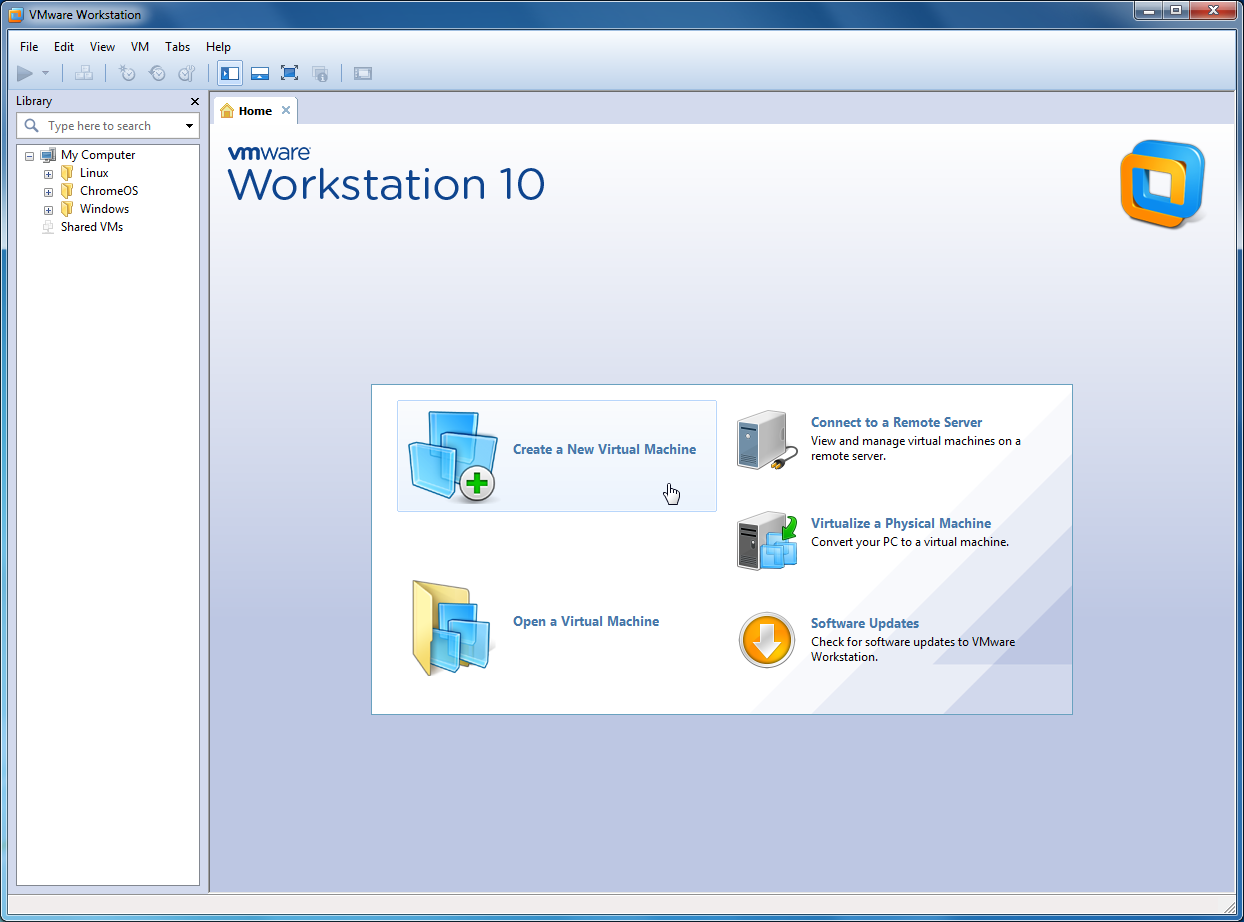The image size is (1244, 922).
Task: Click the Software Updates download icon
Action: (x=766, y=640)
